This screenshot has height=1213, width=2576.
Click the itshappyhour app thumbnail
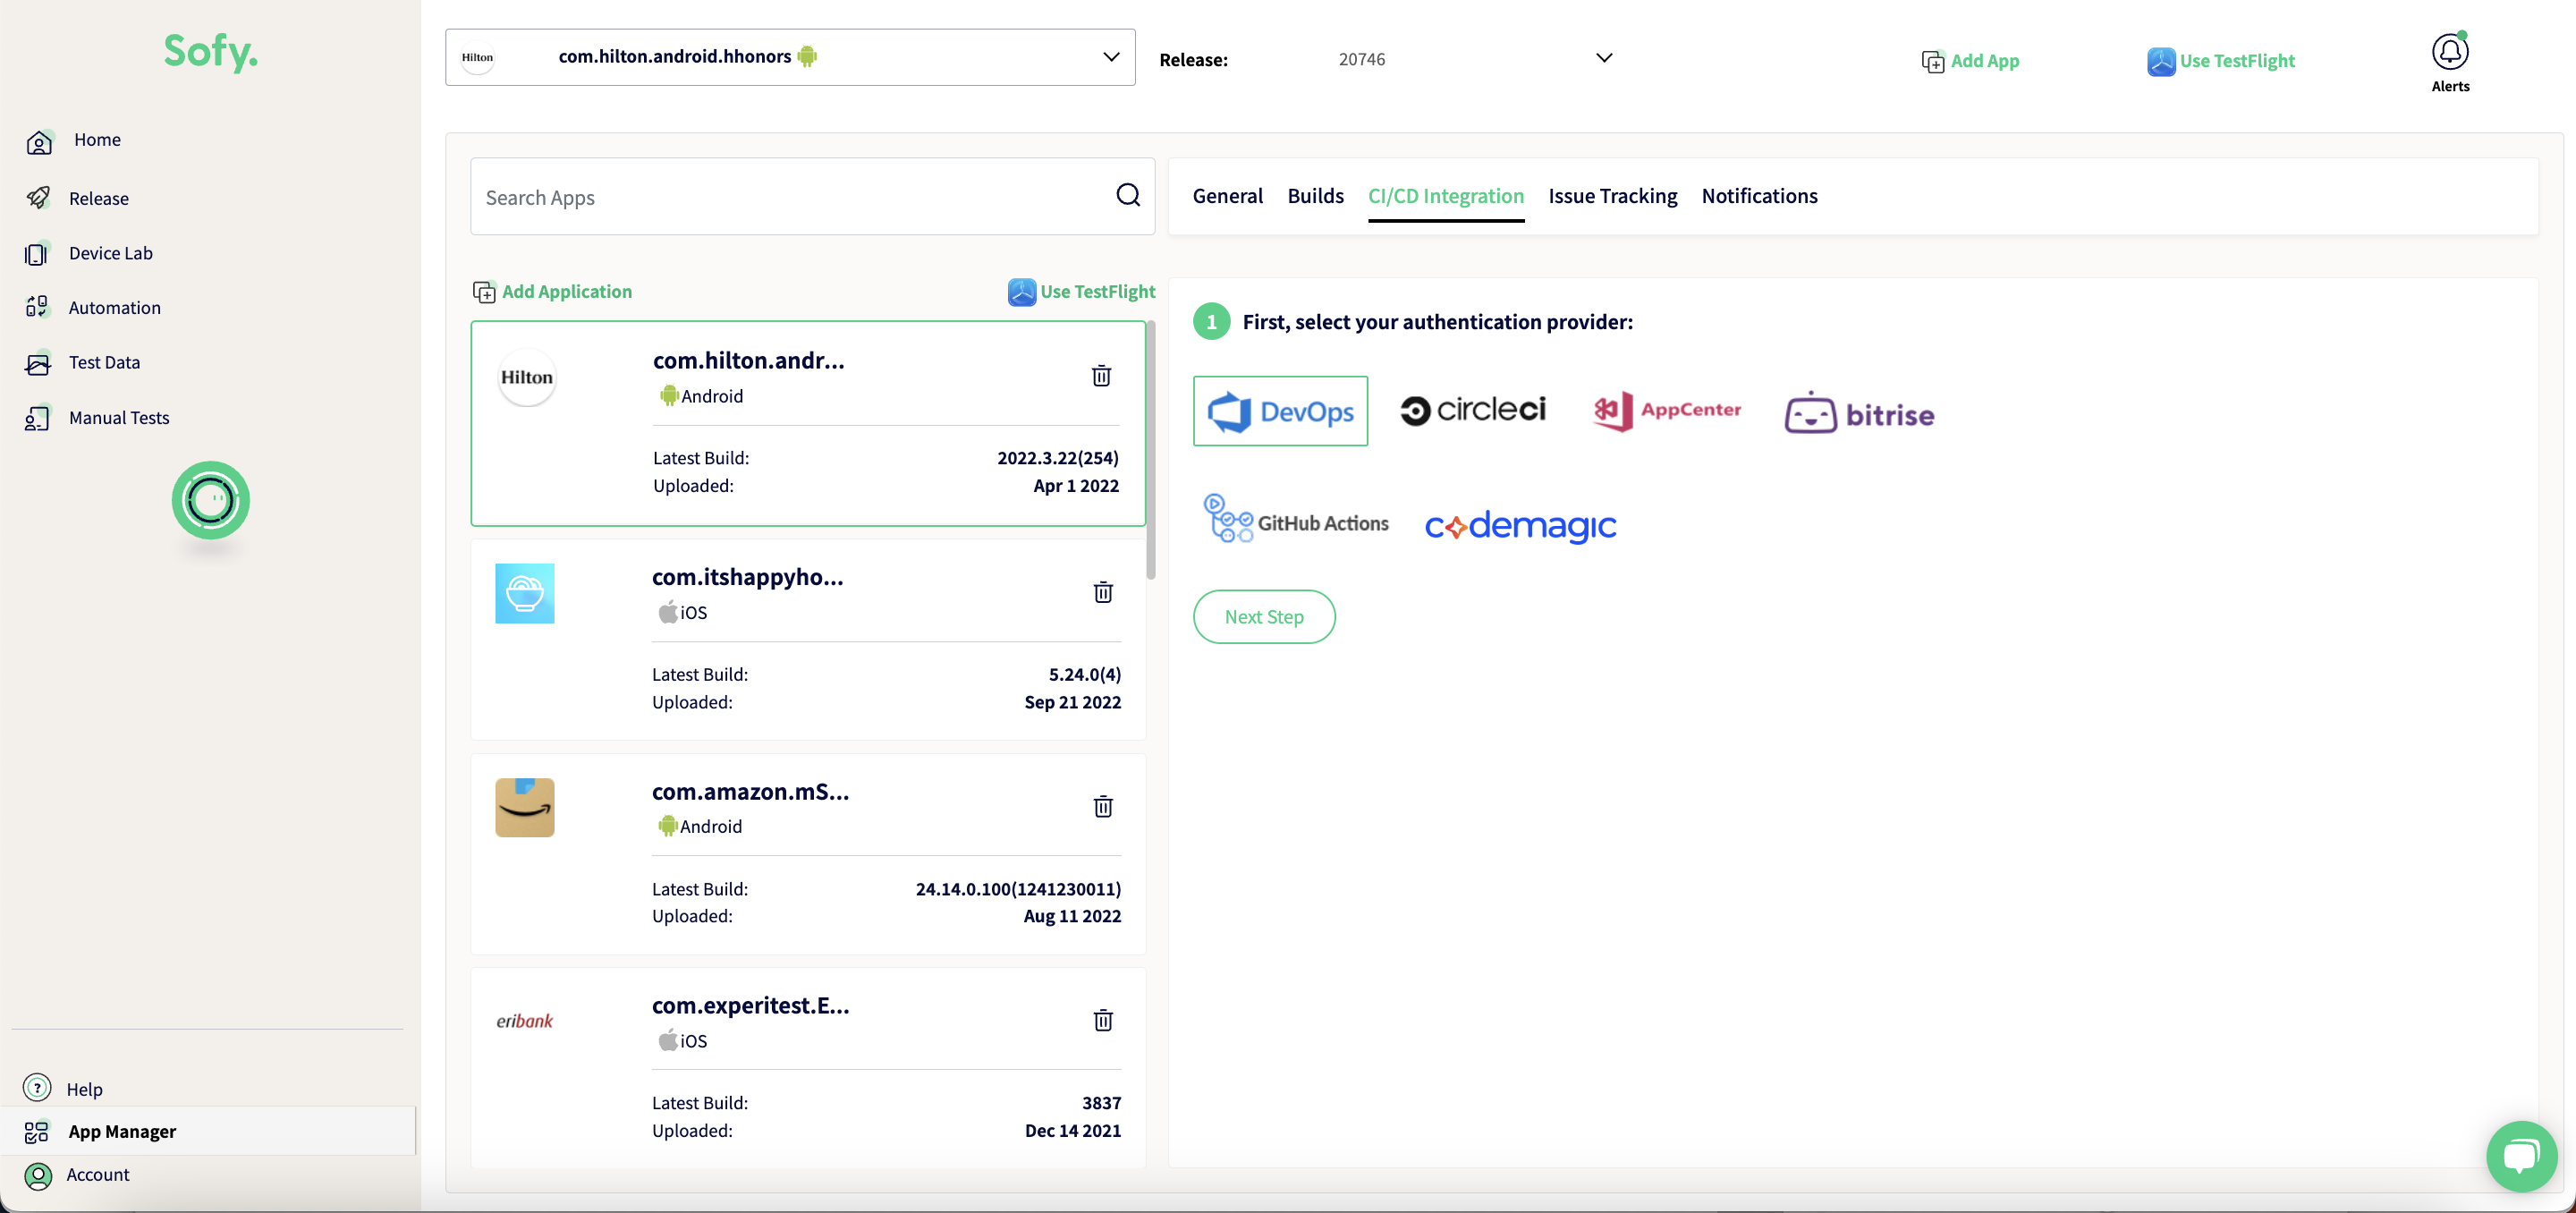[x=524, y=593]
